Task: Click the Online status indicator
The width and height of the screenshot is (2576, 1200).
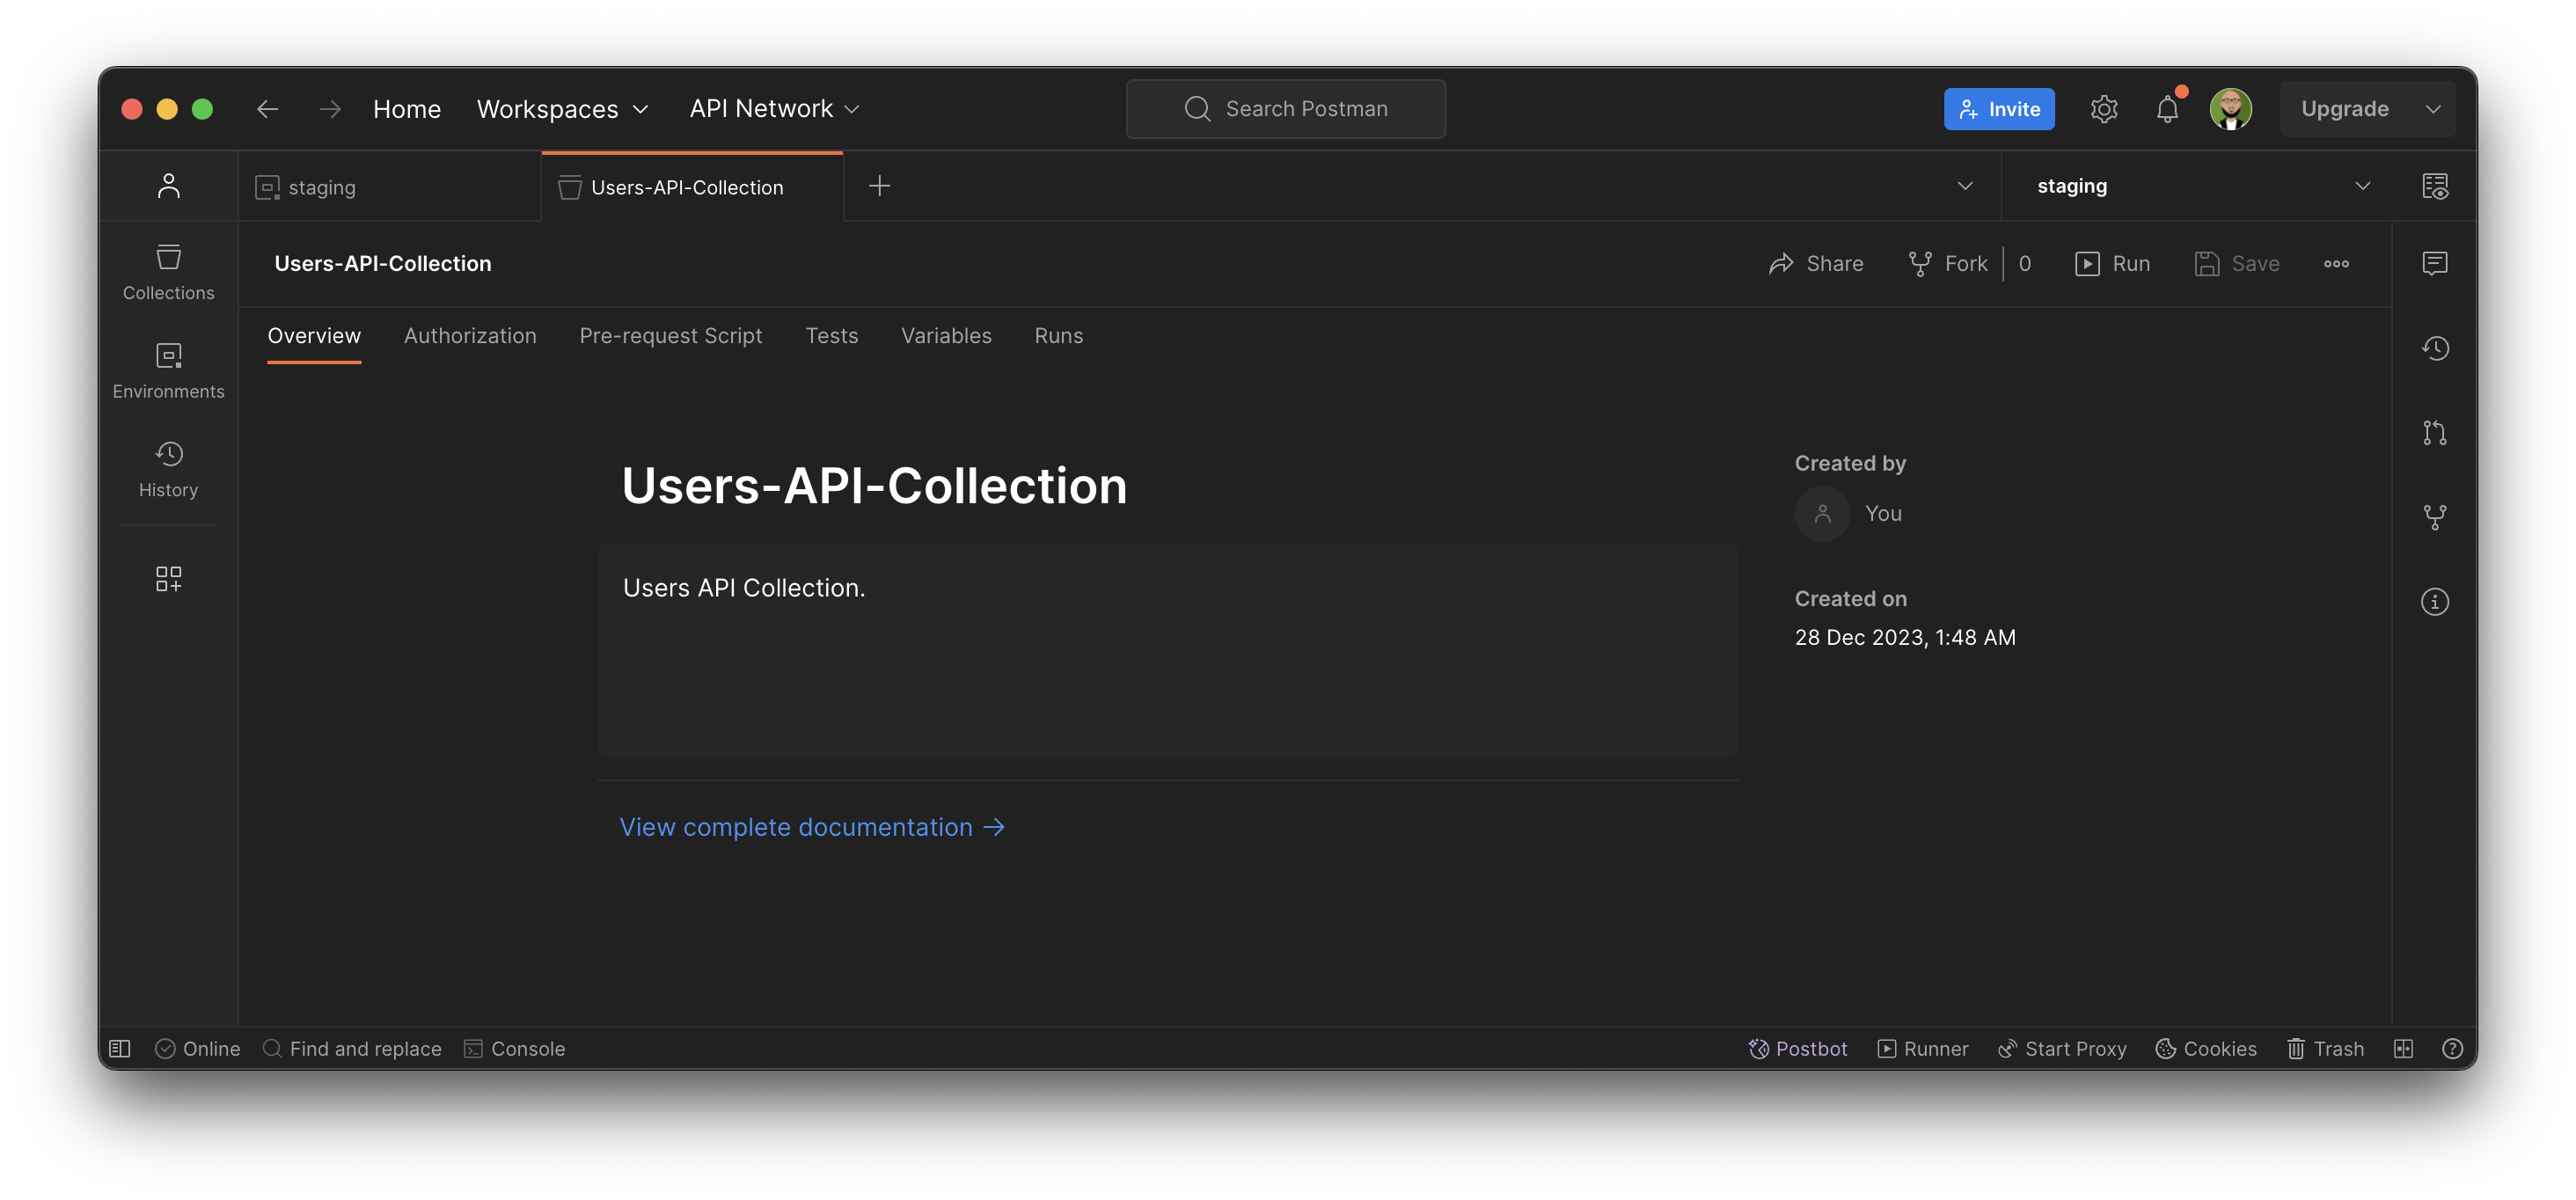Action: pos(197,1048)
